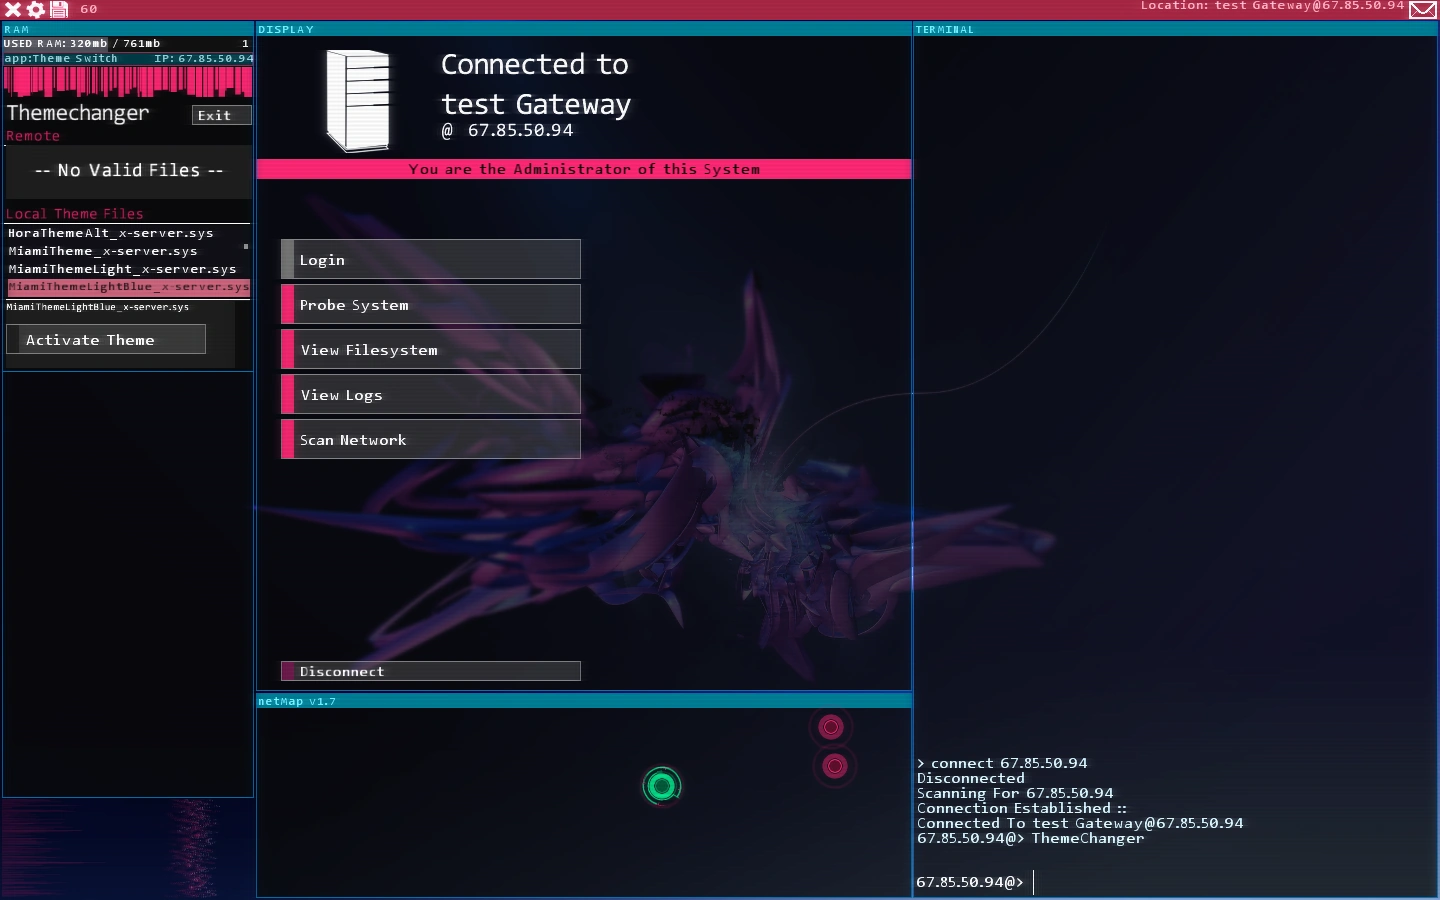Screen dimensions: 1440x900
Task: Click the 'Scanning For 67.85.50.94' terminal line
Action: click(1015, 793)
